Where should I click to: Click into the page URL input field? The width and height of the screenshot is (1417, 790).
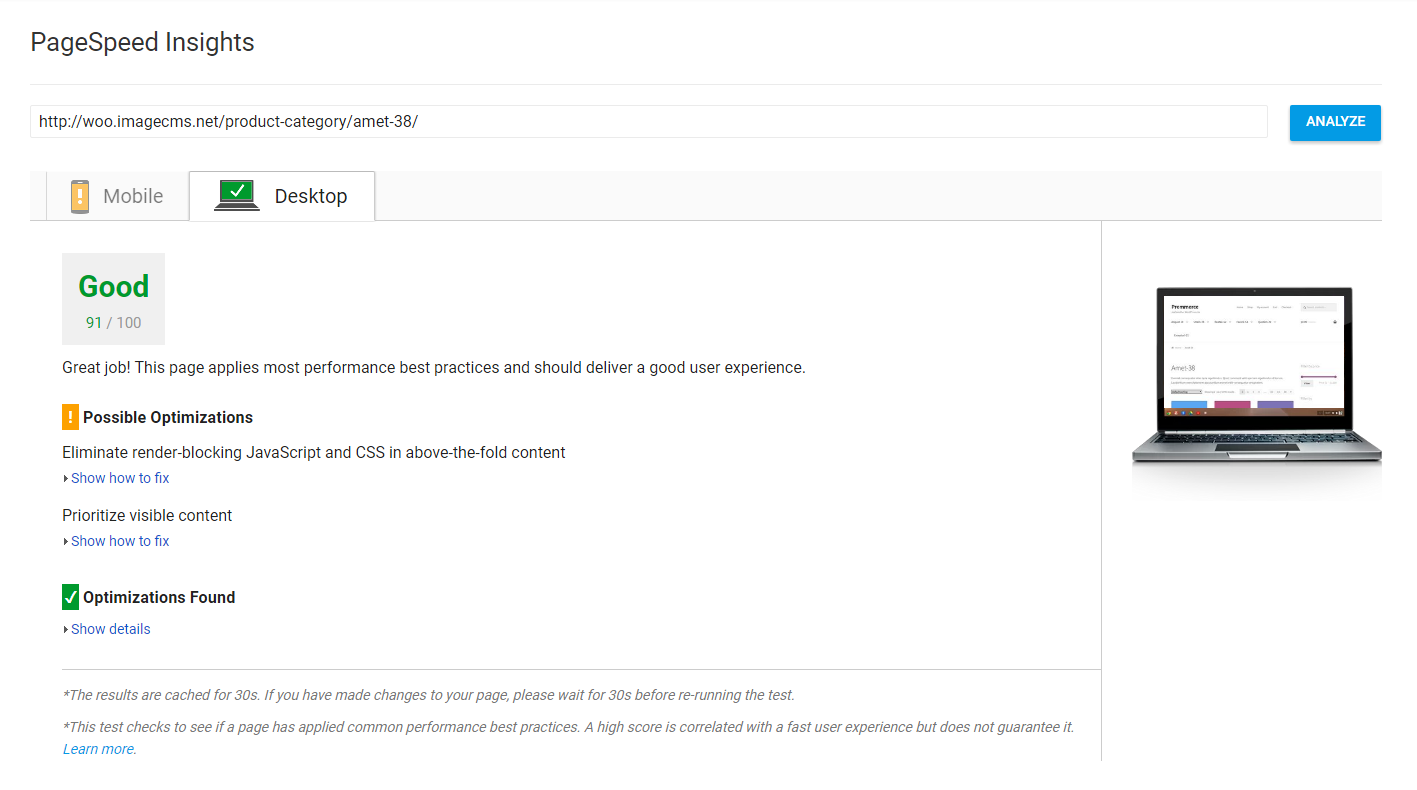[649, 121]
